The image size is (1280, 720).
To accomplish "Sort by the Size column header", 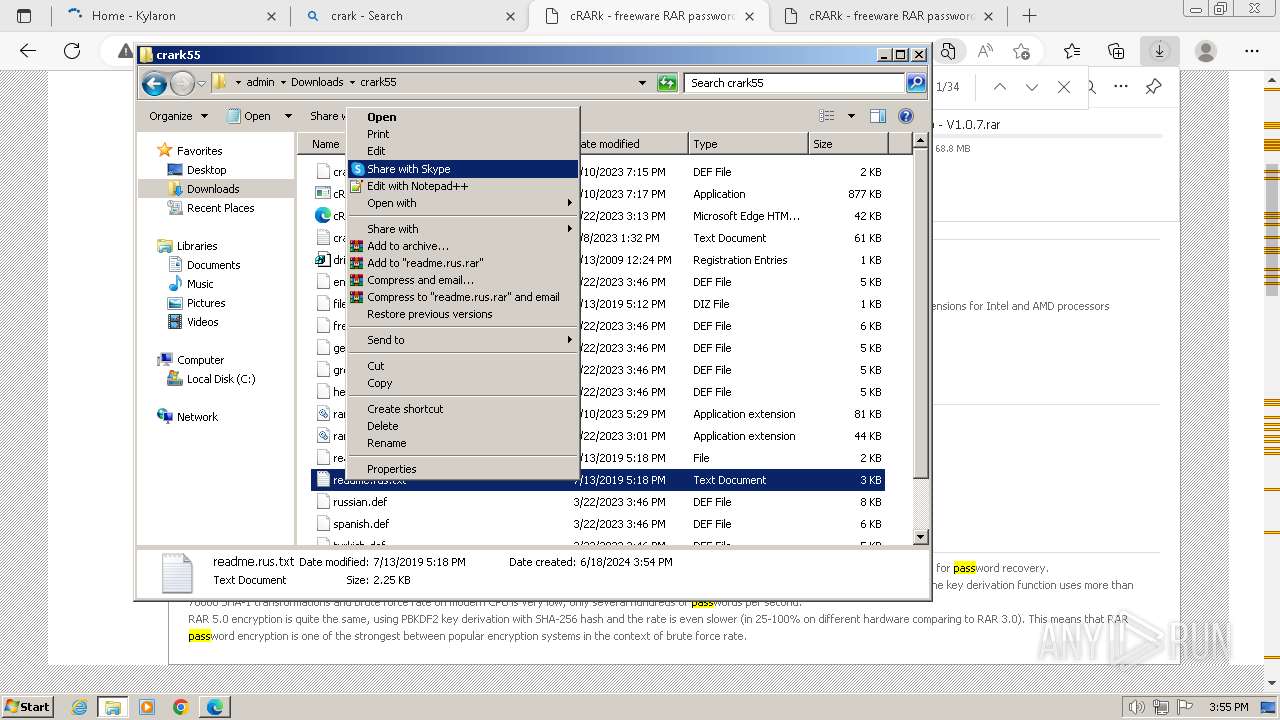I will click(x=846, y=144).
